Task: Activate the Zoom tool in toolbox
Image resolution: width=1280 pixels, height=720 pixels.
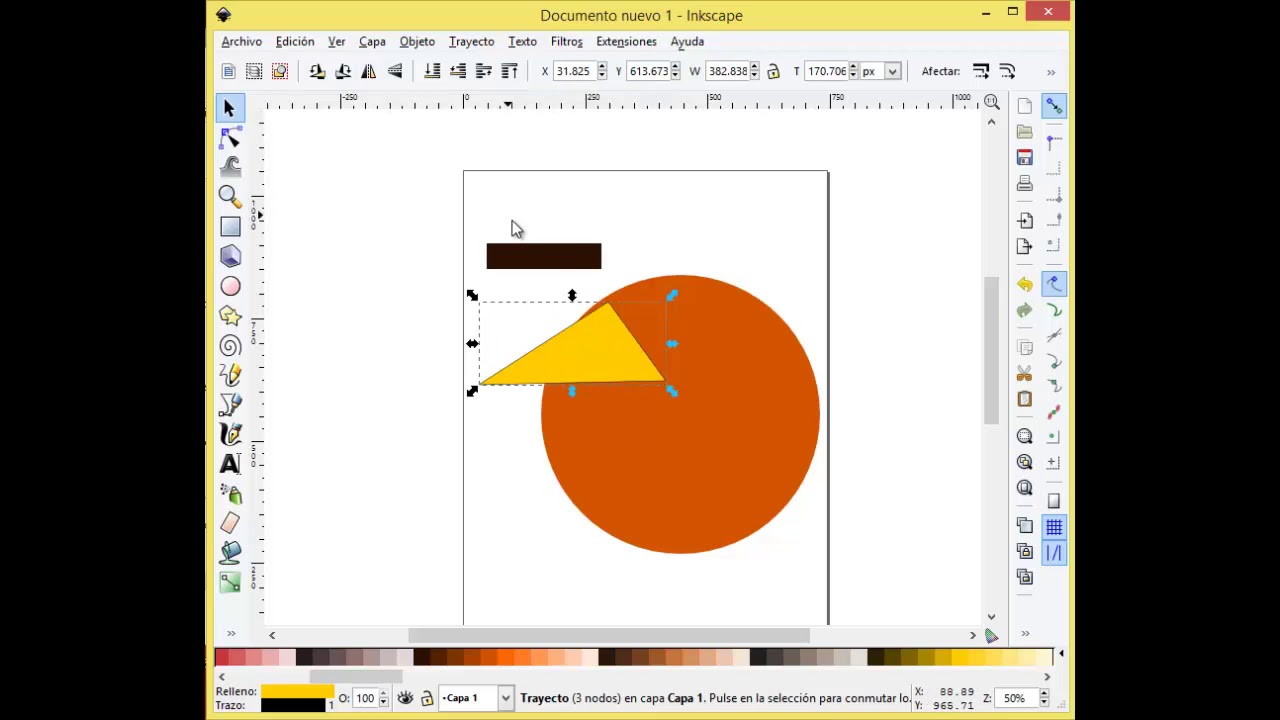Action: 230,196
